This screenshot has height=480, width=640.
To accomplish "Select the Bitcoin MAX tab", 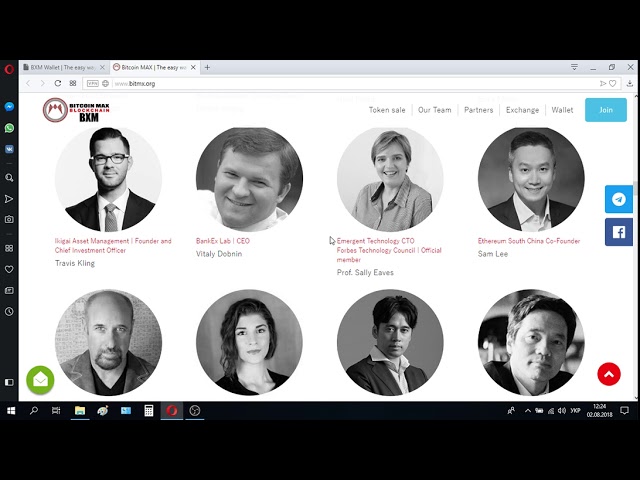I will click(x=150, y=67).
